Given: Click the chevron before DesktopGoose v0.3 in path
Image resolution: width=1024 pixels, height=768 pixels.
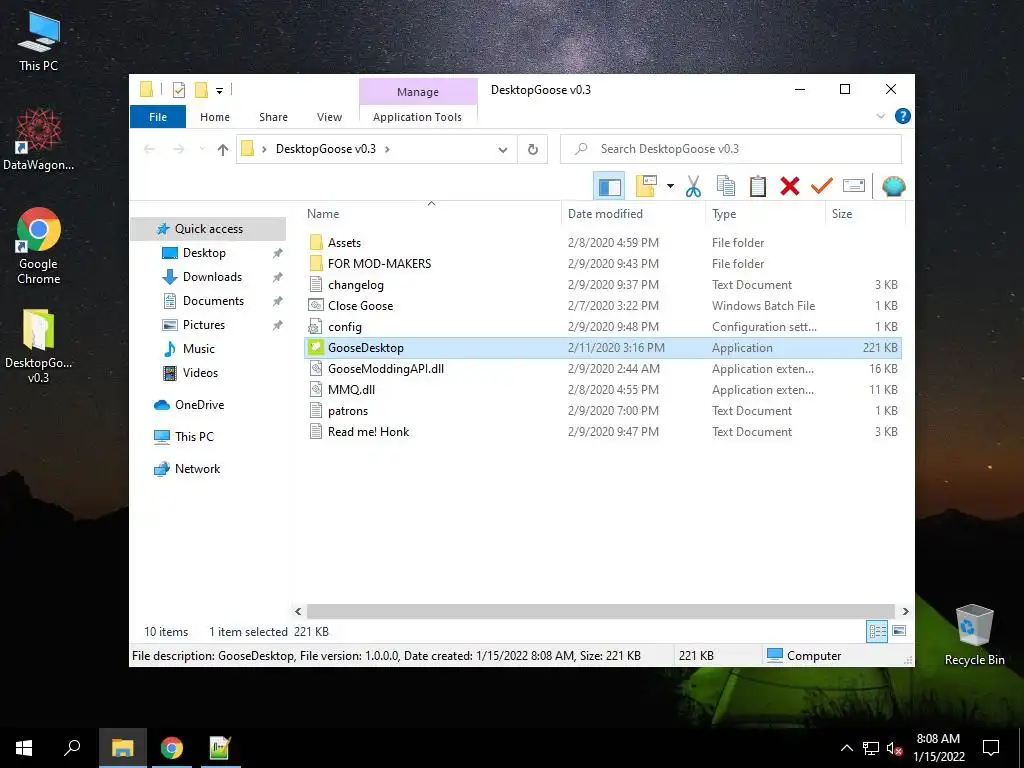Looking at the screenshot, I should (x=264, y=150).
